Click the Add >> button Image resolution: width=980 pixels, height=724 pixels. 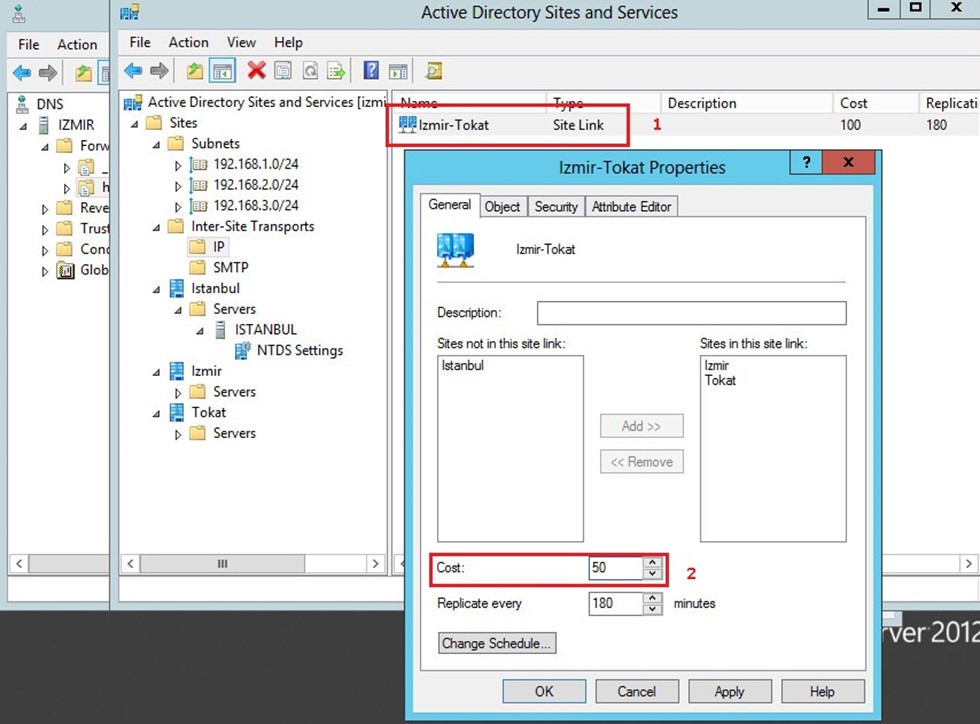coord(641,426)
